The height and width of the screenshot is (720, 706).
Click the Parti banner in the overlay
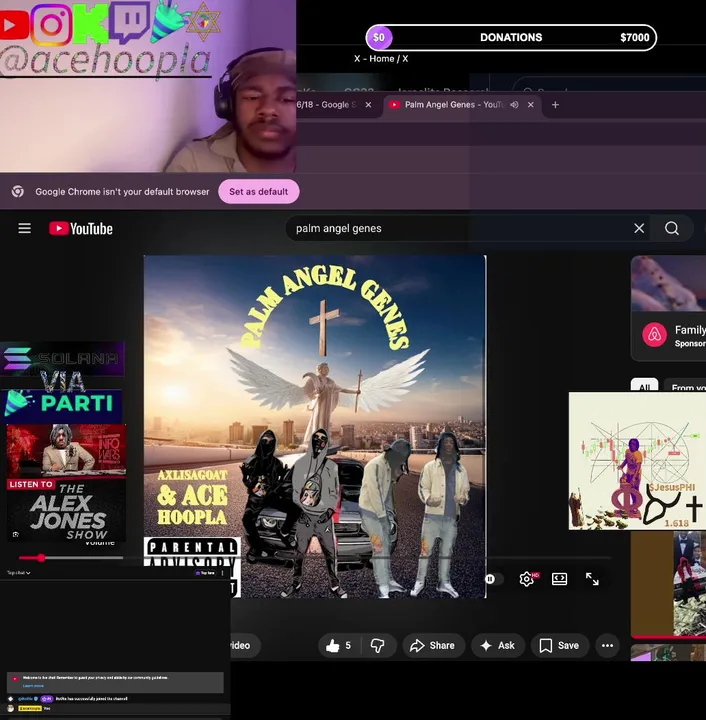pos(62,404)
